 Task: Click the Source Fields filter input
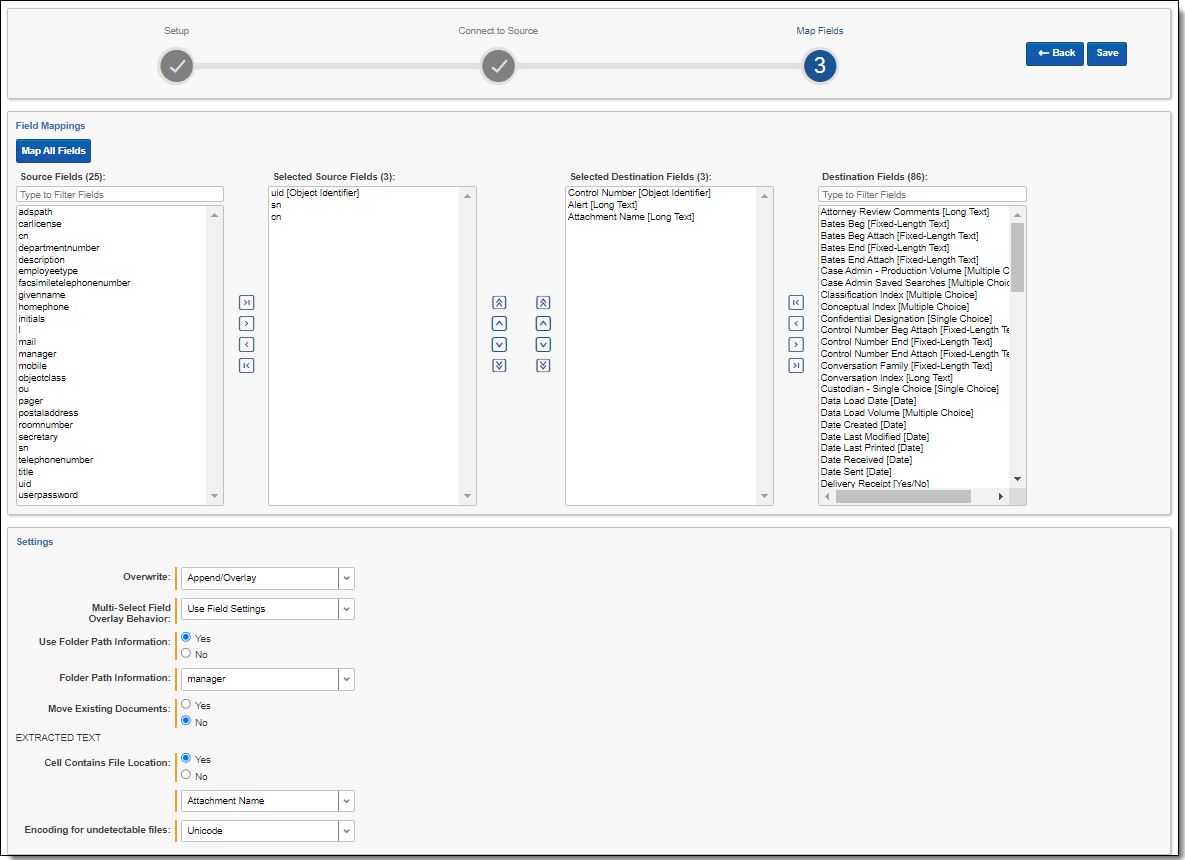tap(120, 195)
